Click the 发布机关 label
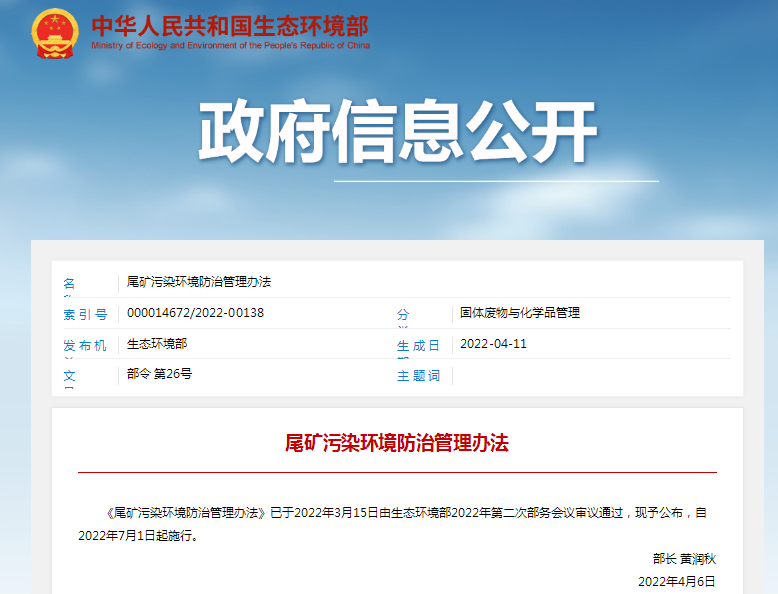This screenshot has height=594, width=778. pos(85,345)
